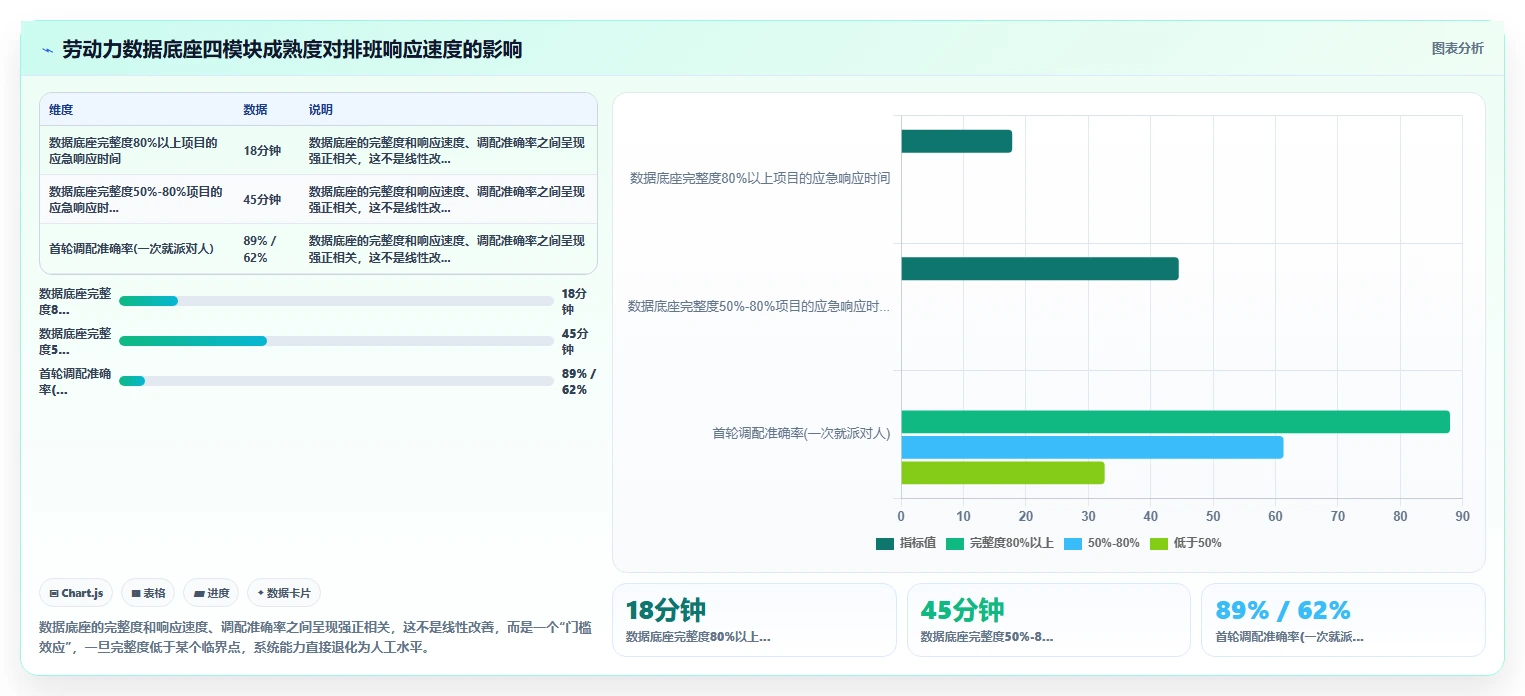Click the 45-minute dark teal chart bar
This screenshot has width=1525, height=696.
[1040, 269]
